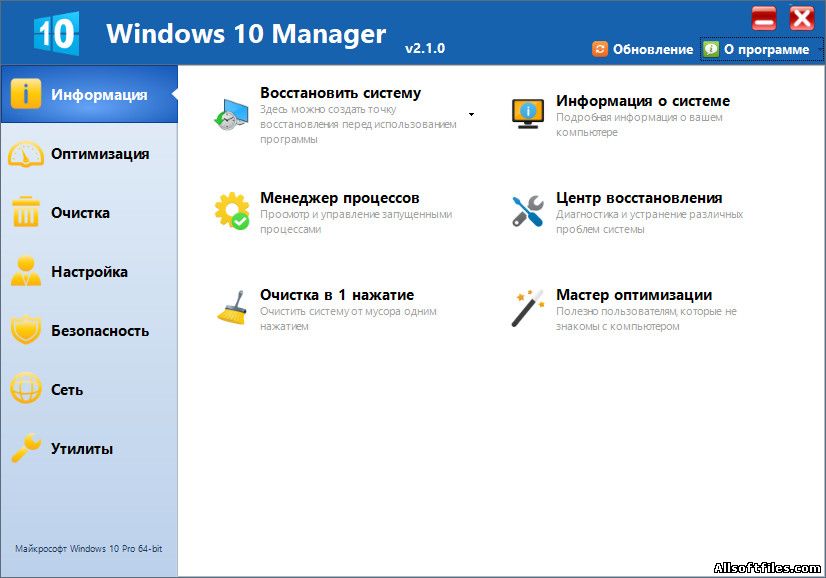This screenshot has height=578, width=826.
Task: Click the system restore monitor icon
Action: 231,114
